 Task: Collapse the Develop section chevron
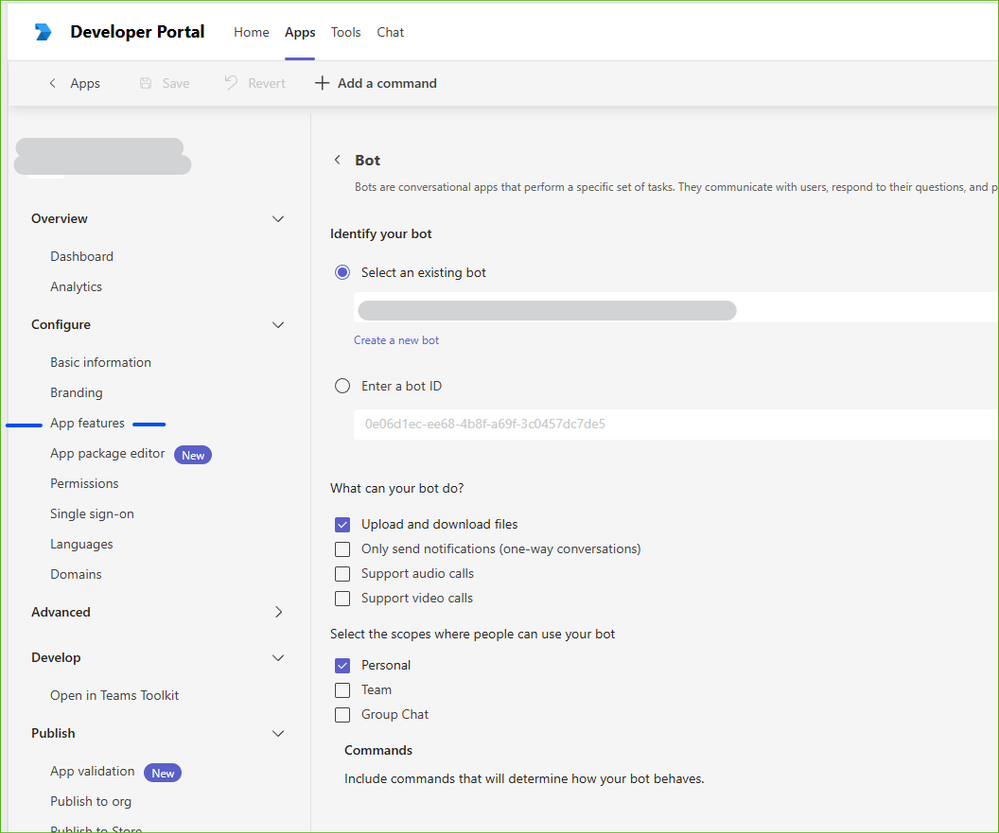click(278, 658)
